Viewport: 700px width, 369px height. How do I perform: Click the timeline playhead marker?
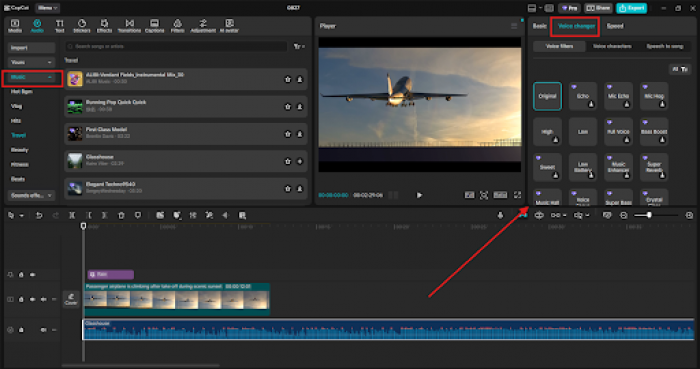[x=83, y=226]
